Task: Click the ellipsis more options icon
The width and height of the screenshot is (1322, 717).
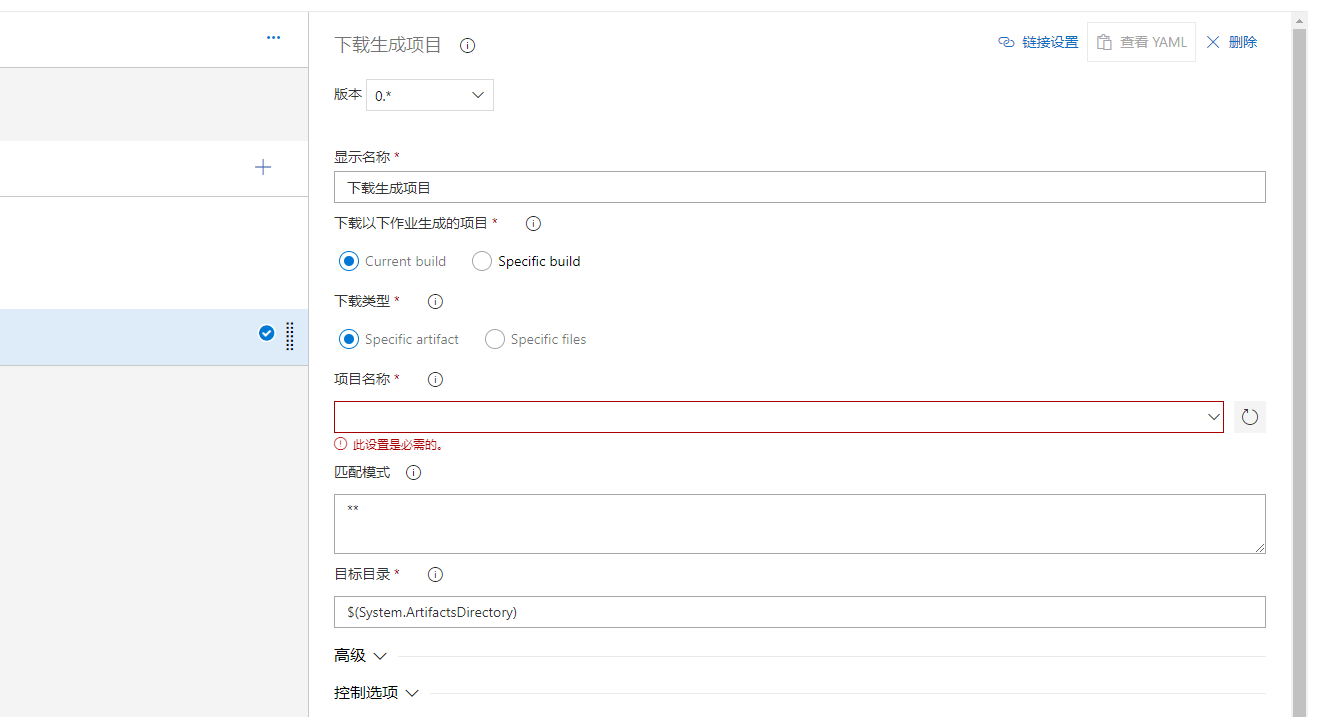Action: [273, 38]
